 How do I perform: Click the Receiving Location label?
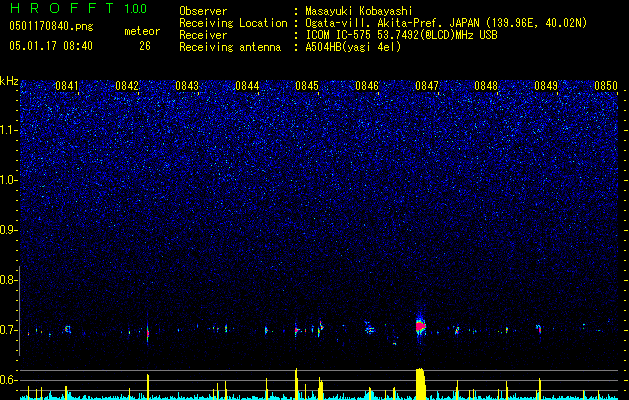[233, 23]
